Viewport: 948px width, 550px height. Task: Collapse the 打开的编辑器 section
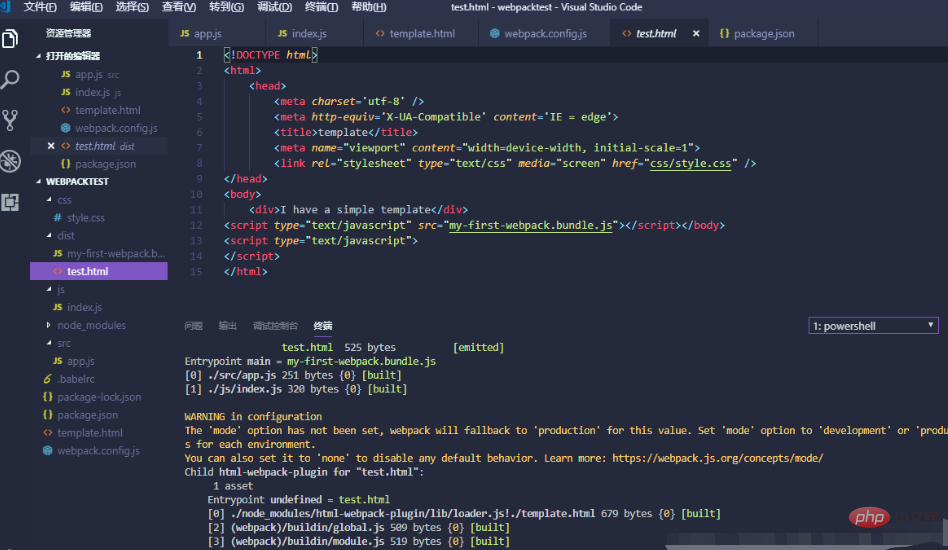pyautogui.click(x=39, y=57)
